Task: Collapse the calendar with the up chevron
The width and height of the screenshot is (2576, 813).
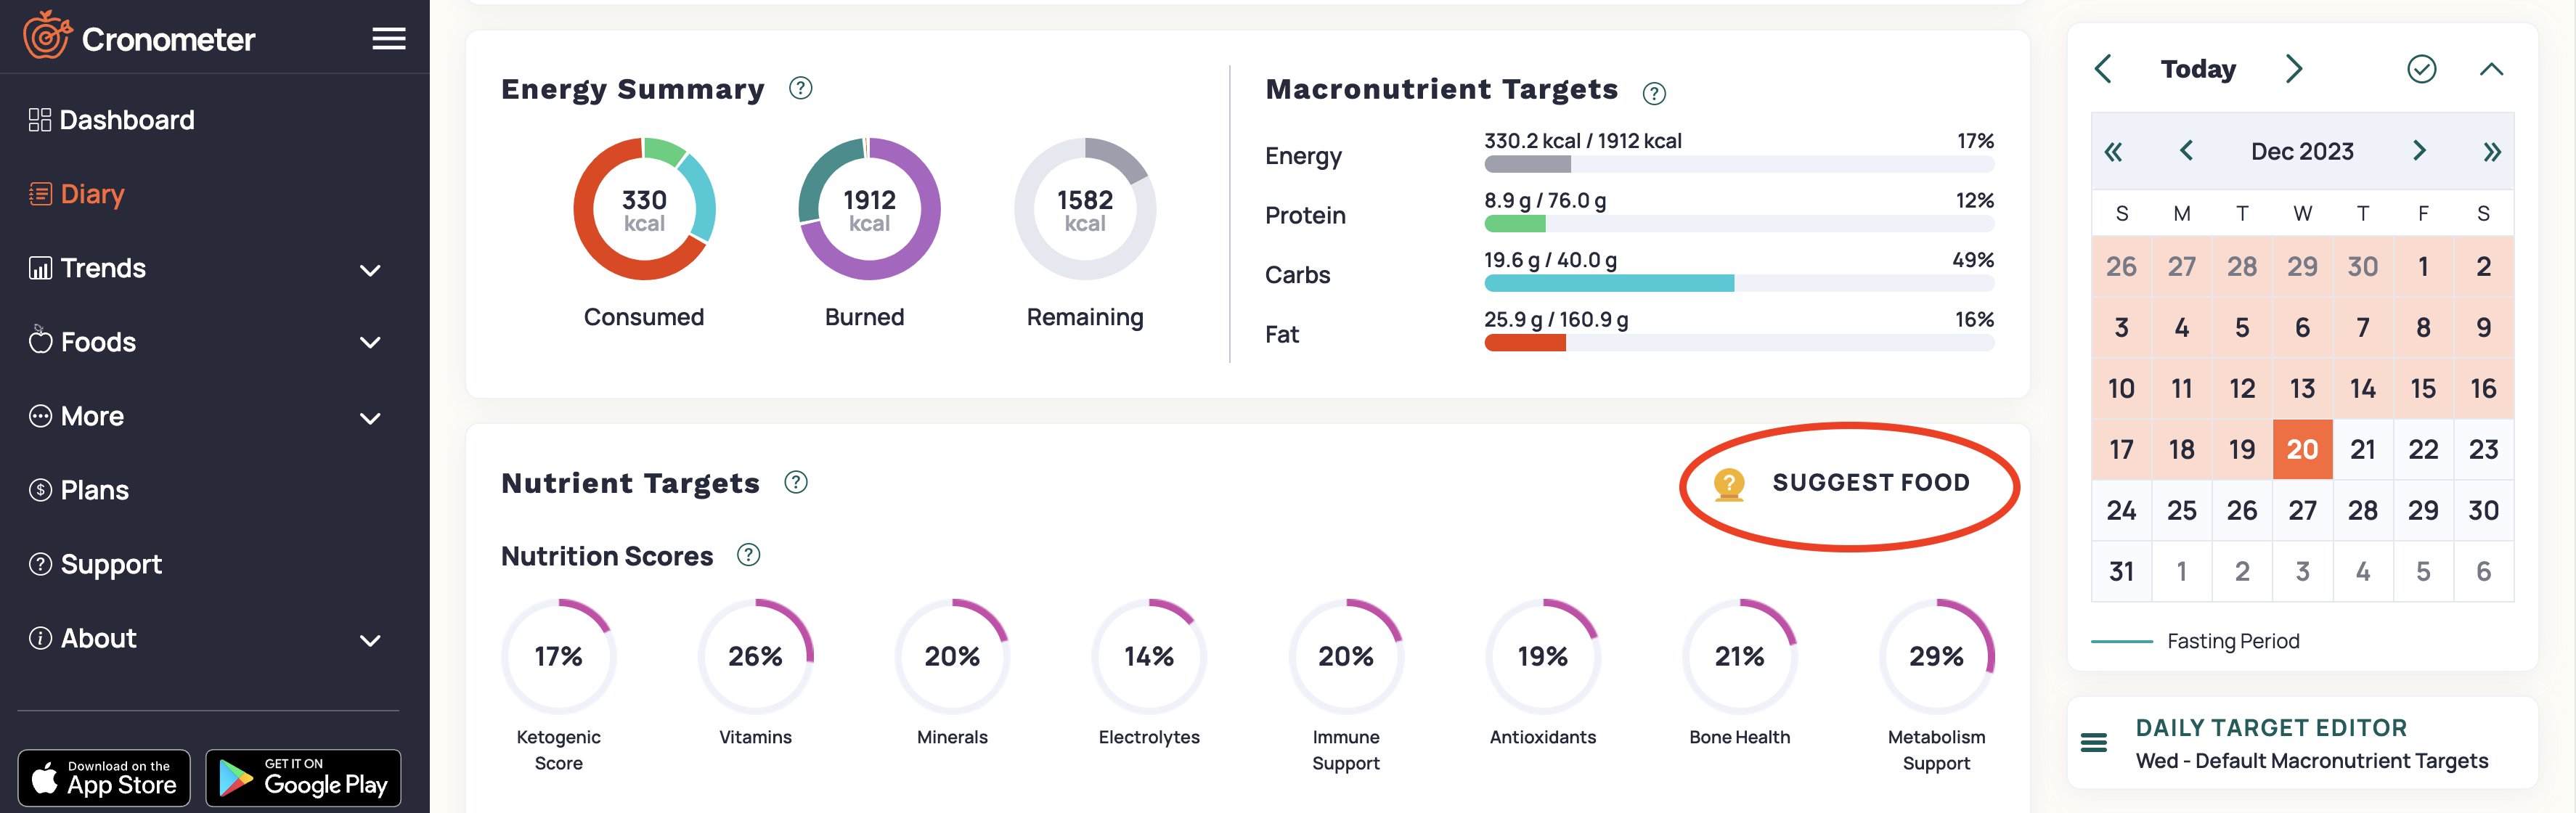Action: (2491, 69)
